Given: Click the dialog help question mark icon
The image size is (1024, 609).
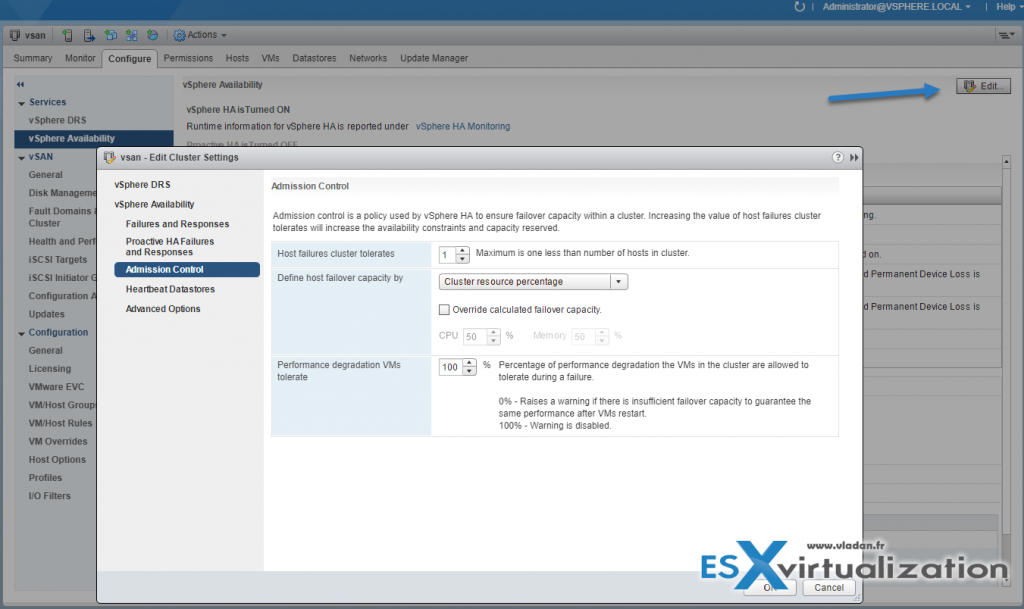Looking at the screenshot, I should coord(837,157).
